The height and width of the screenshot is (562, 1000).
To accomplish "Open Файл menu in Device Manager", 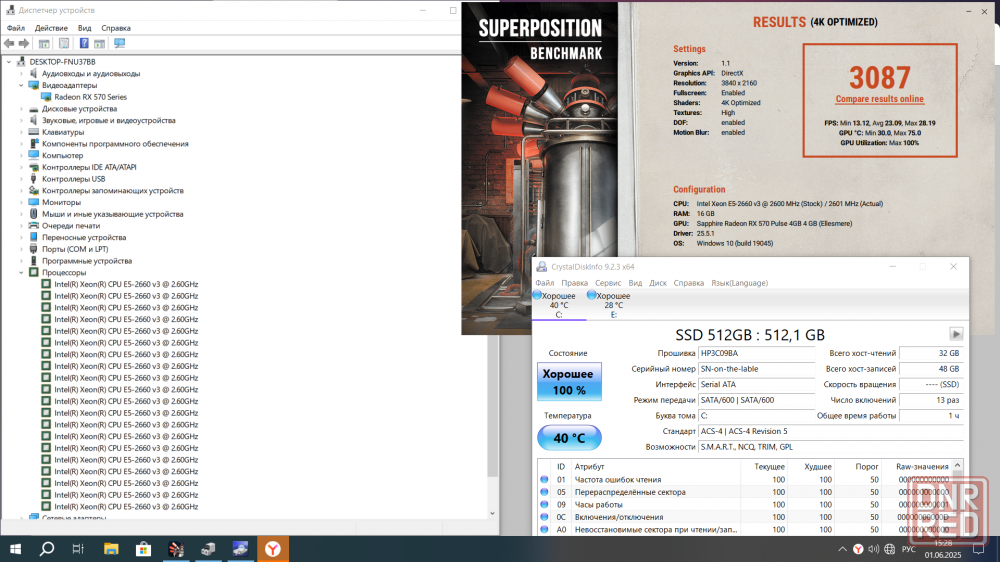I will tap(15, 28).
